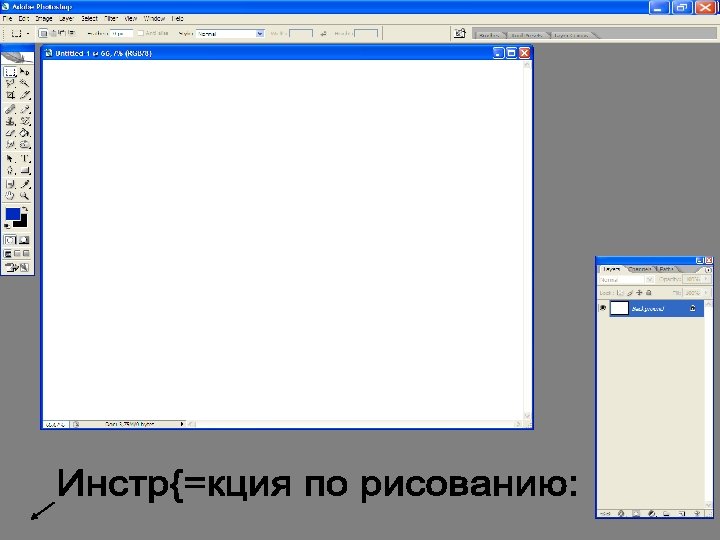This screenshot has width=720, height=540.
Task: Choose the Clone Stamp tool
Action: (x=10, y=121)
